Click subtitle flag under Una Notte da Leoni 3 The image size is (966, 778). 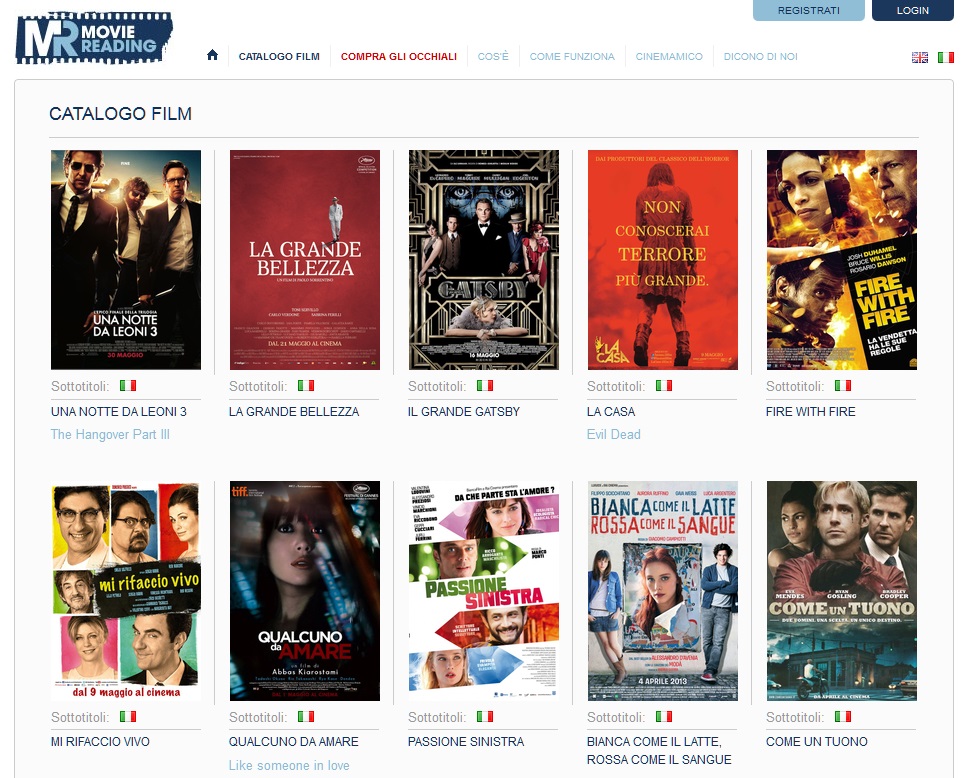click(x=128, y=386)
